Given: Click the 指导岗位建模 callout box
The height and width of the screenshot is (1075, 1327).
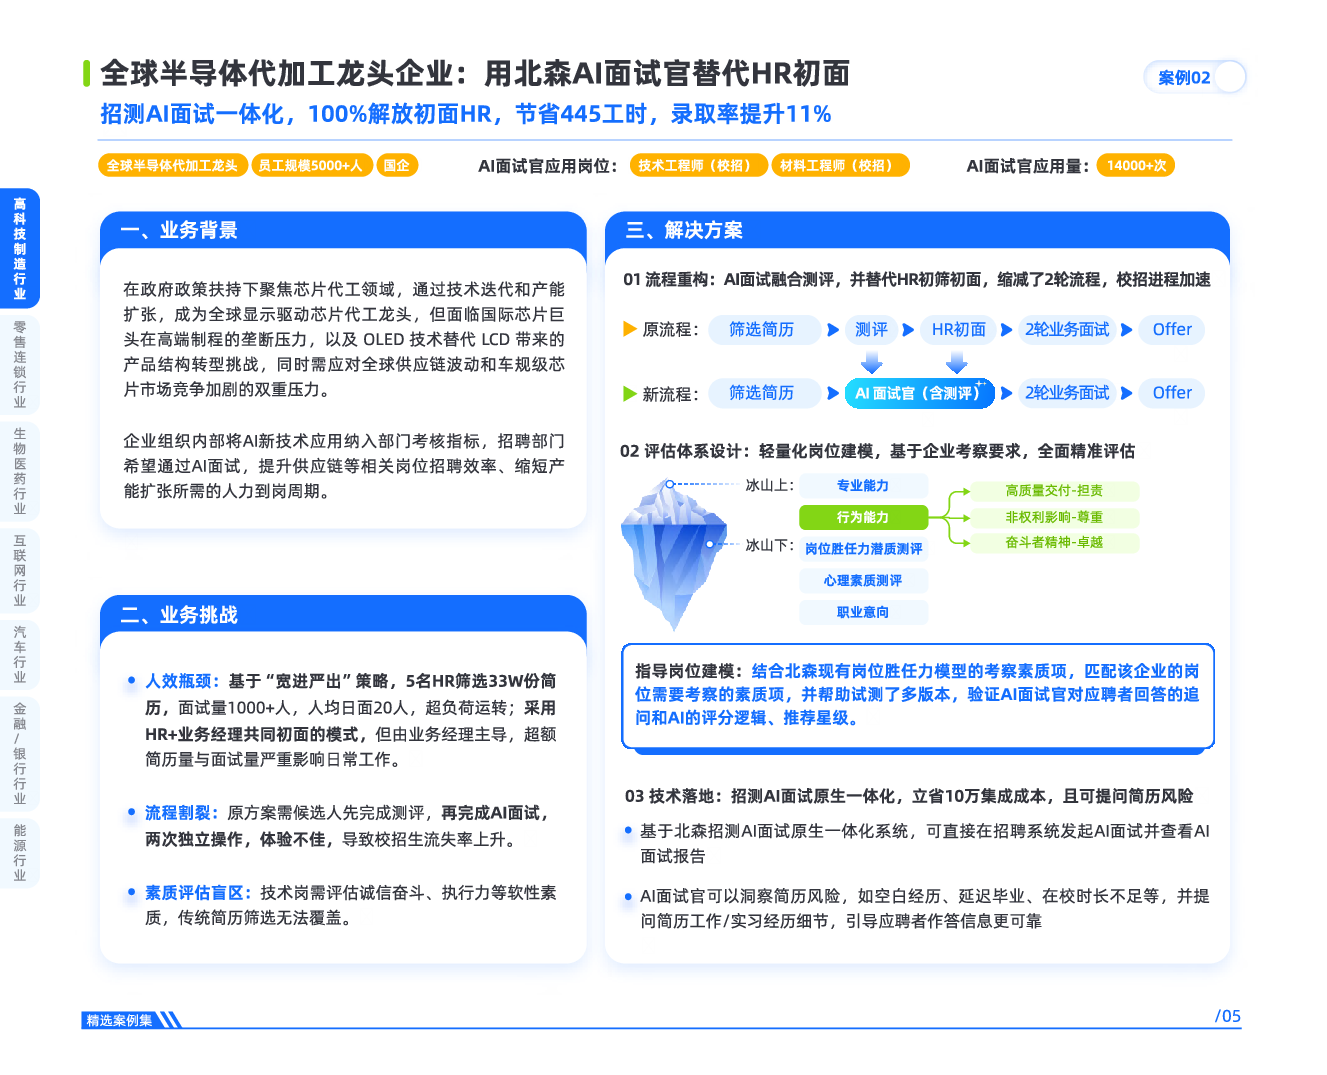Looking at the screenshot, I should 917,696.
